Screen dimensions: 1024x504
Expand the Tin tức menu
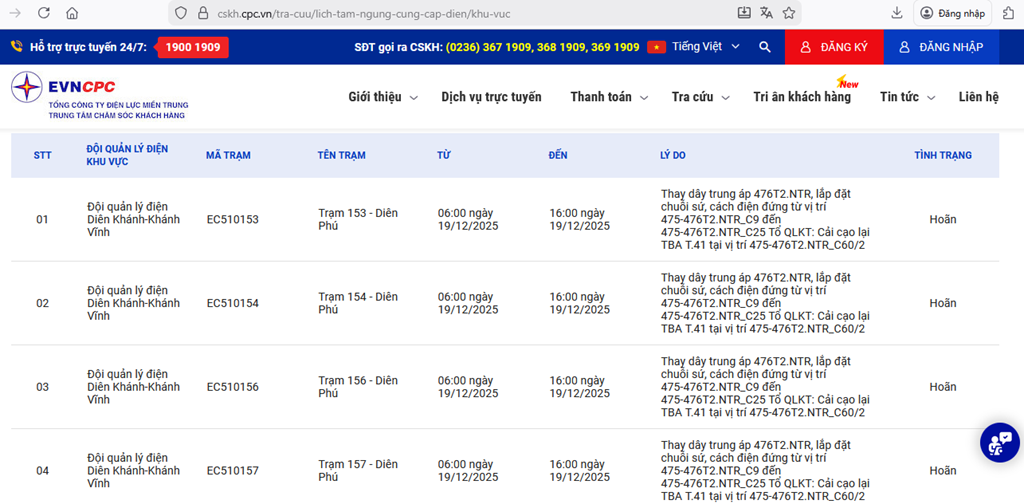[906, 97]
